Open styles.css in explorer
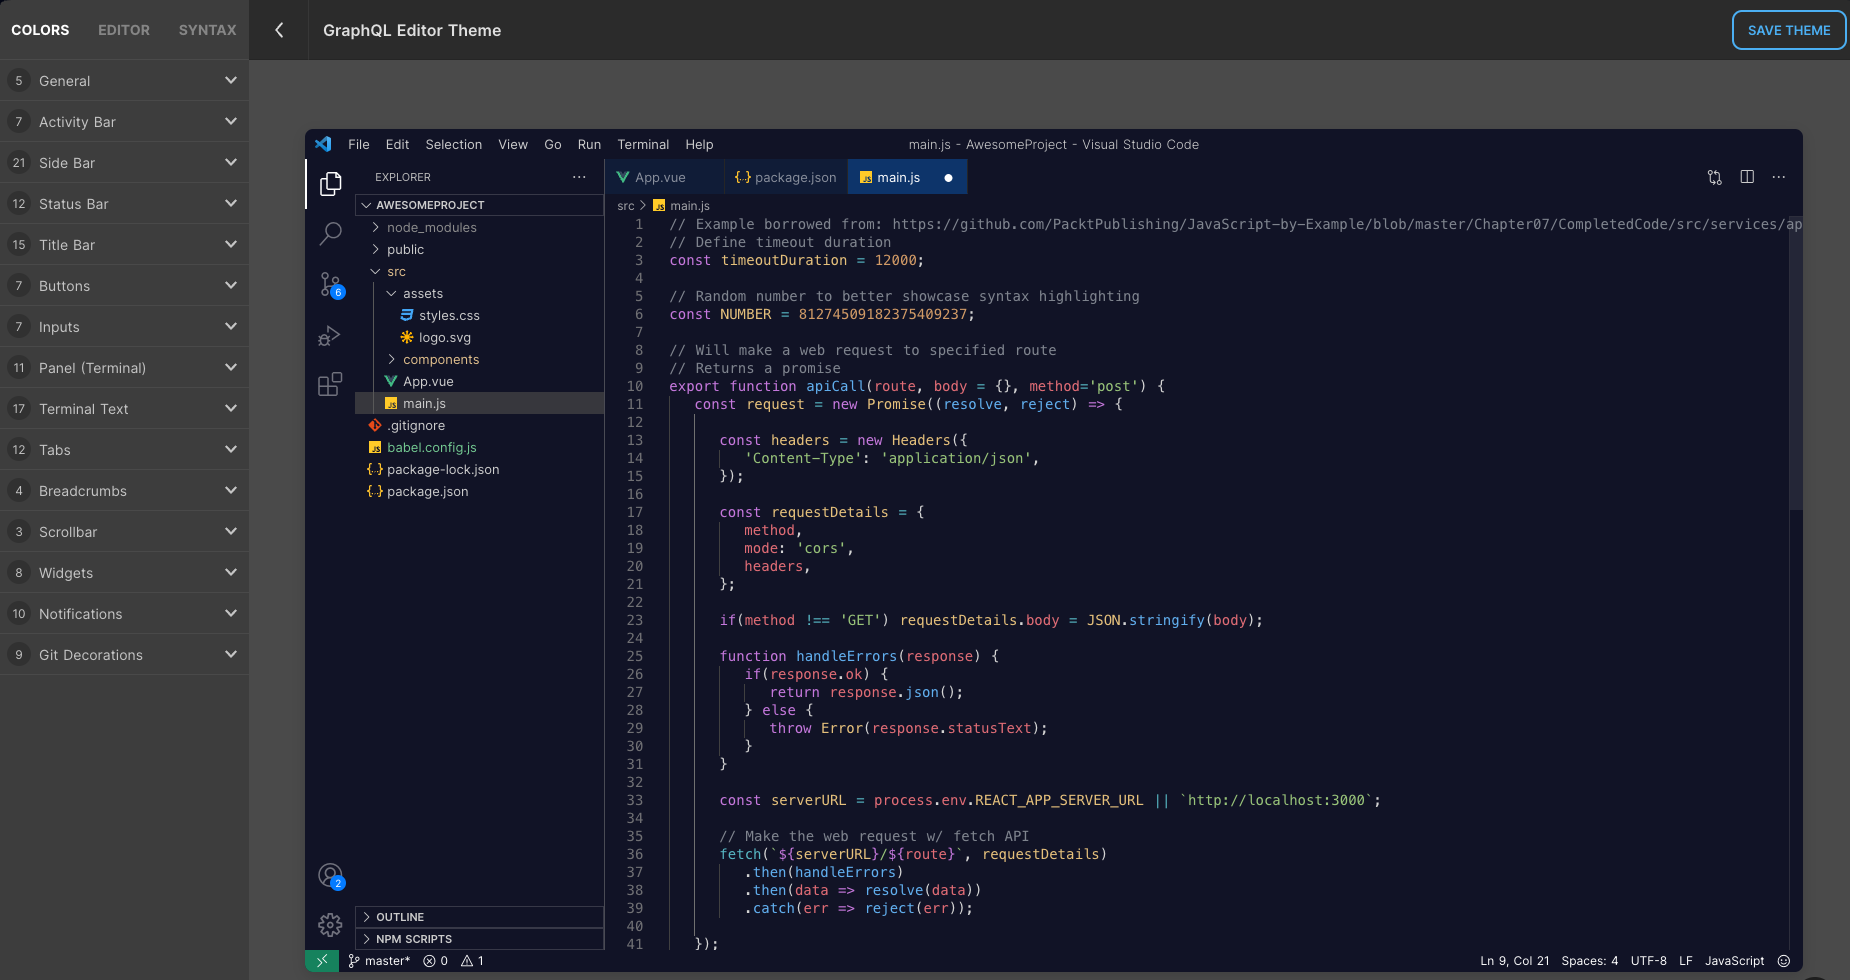1850x980 pixels. [x=479, y=316]
